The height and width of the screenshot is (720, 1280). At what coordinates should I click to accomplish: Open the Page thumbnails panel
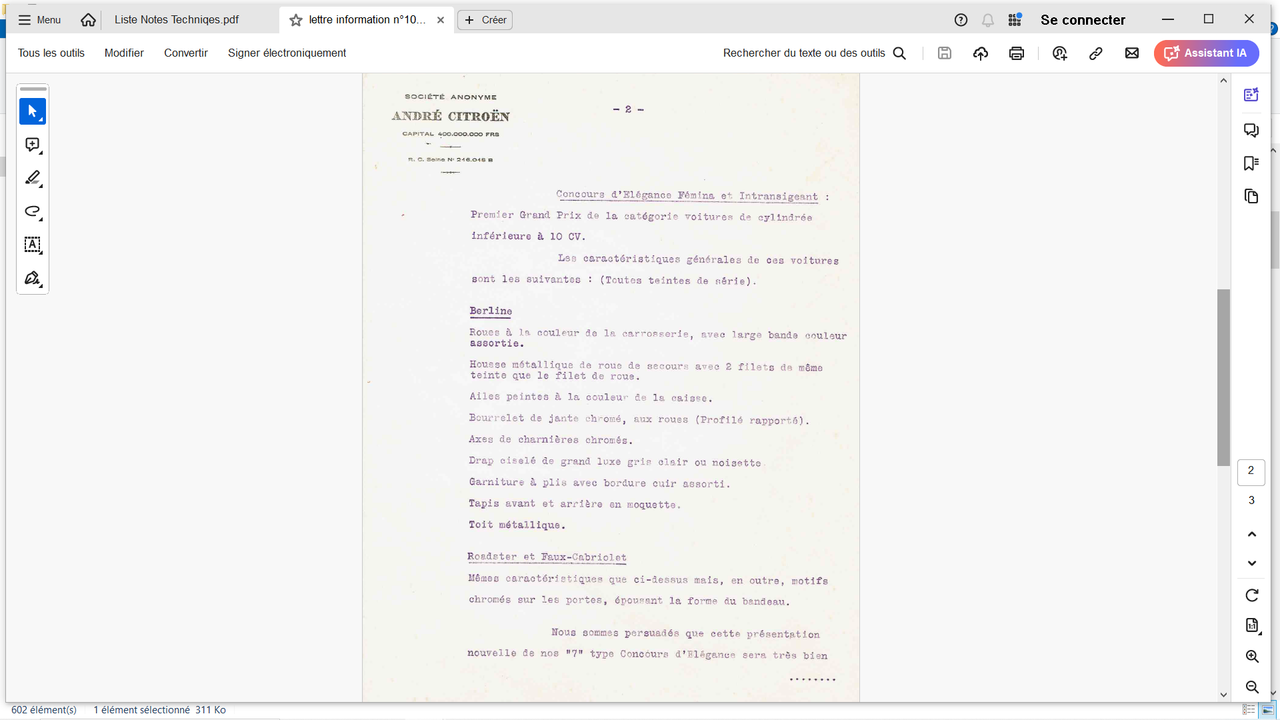[1251, 196]
